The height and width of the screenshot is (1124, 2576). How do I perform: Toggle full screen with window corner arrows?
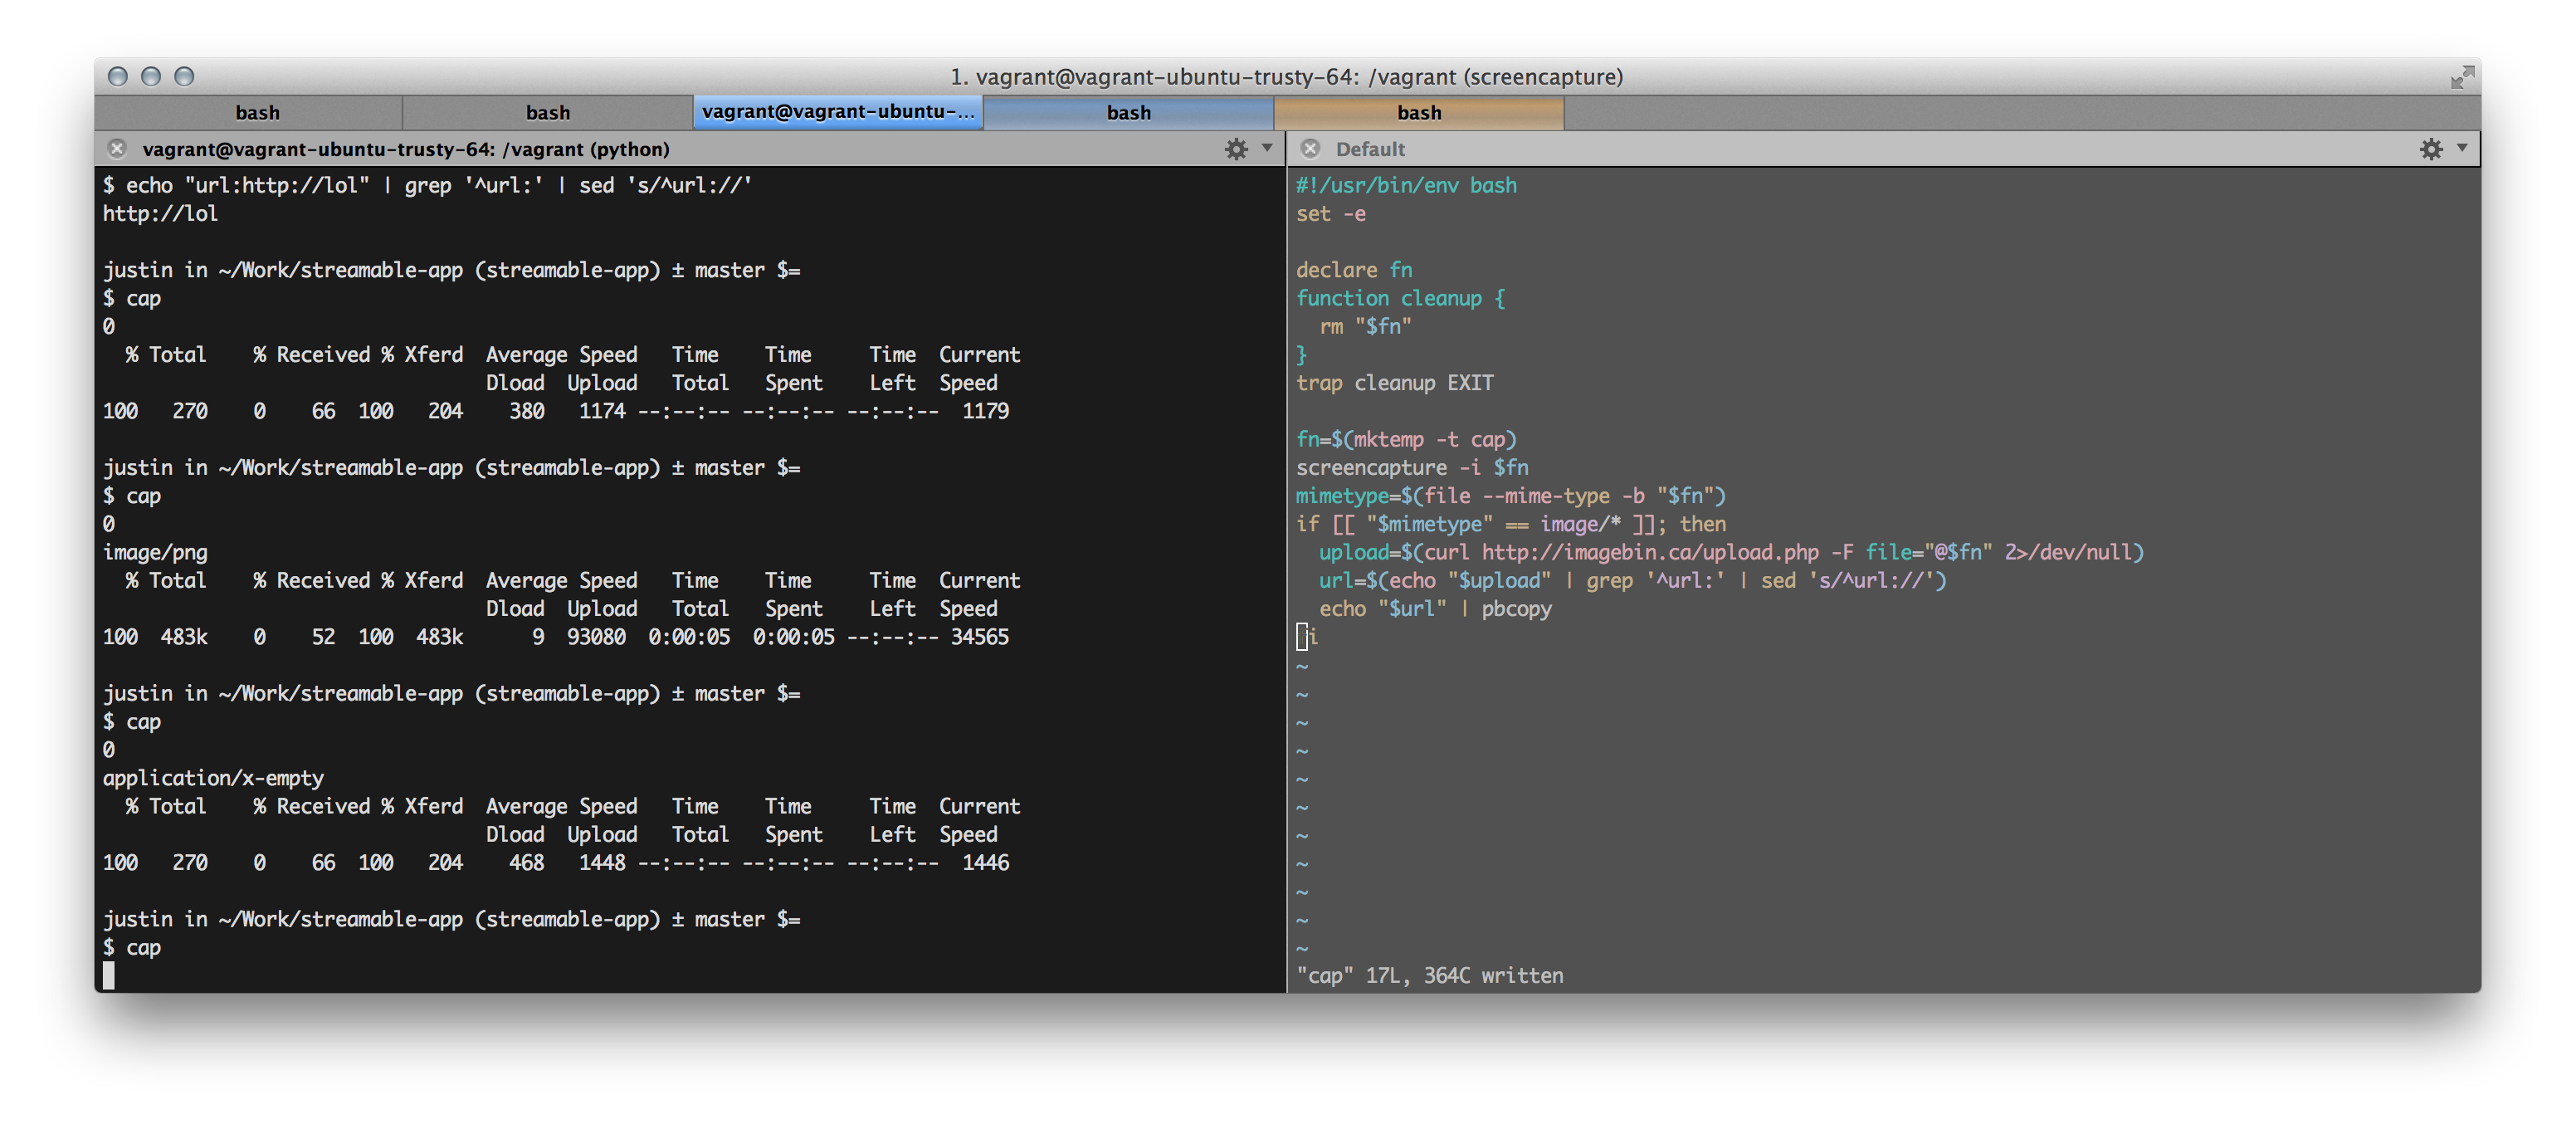(2462, 77)
